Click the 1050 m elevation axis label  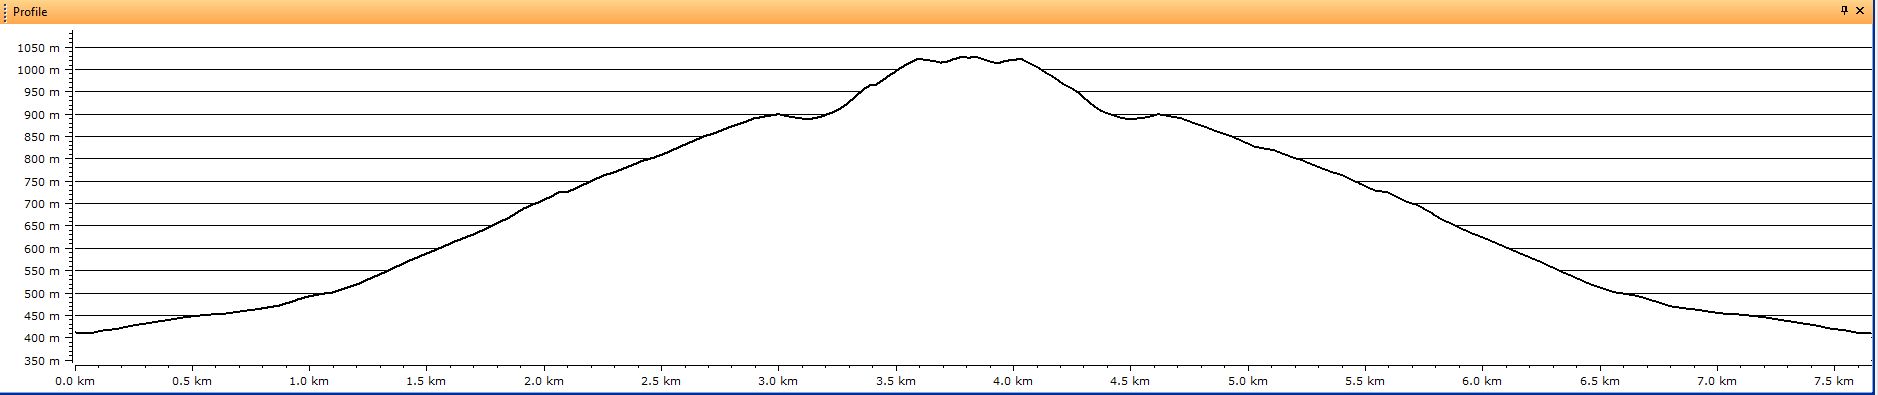pyautogui.click(x=39, y=48)
